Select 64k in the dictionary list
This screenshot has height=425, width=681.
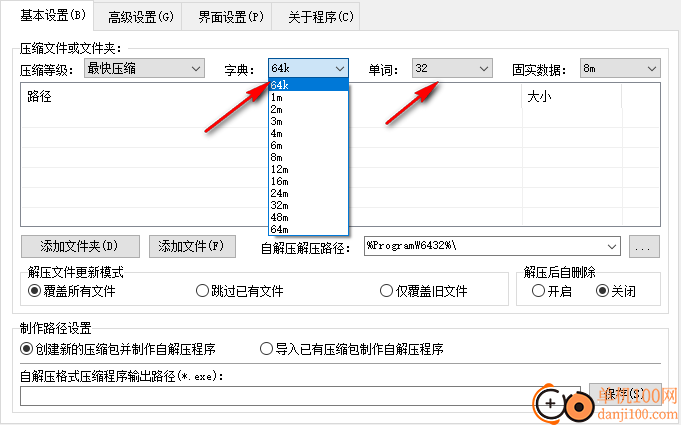tap(308, 85)
